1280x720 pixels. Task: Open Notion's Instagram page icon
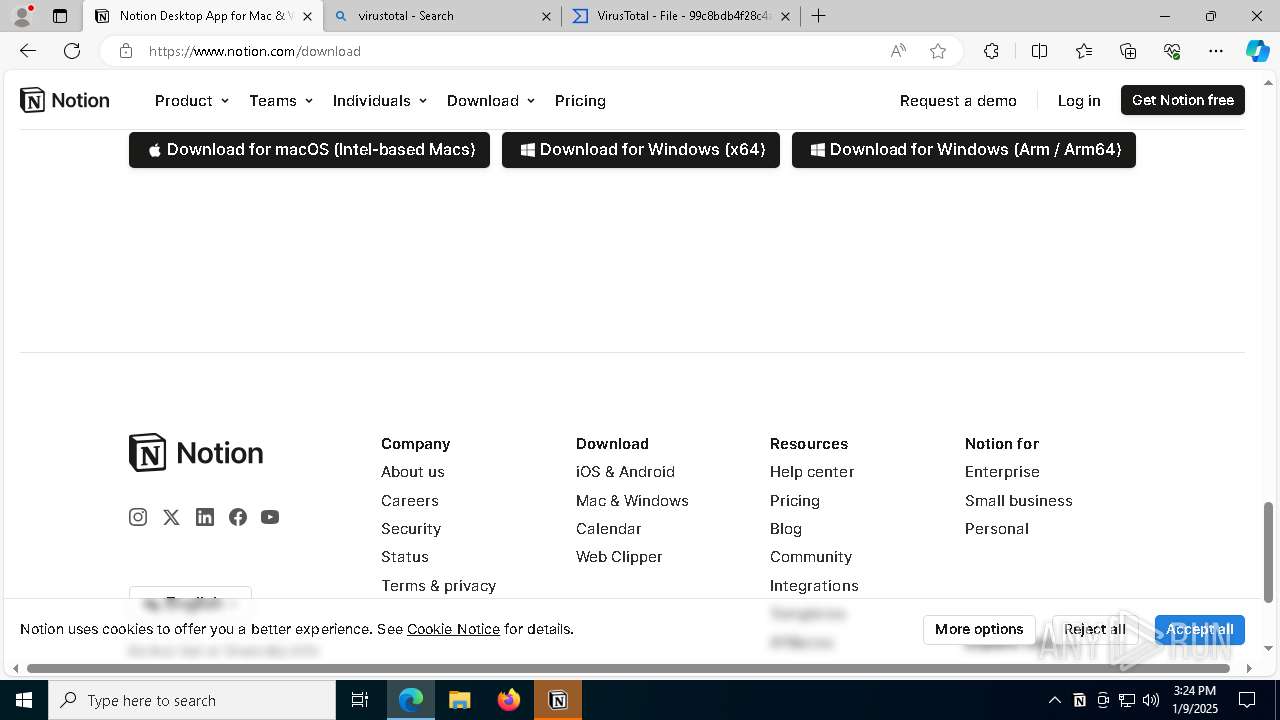point(138,517)
